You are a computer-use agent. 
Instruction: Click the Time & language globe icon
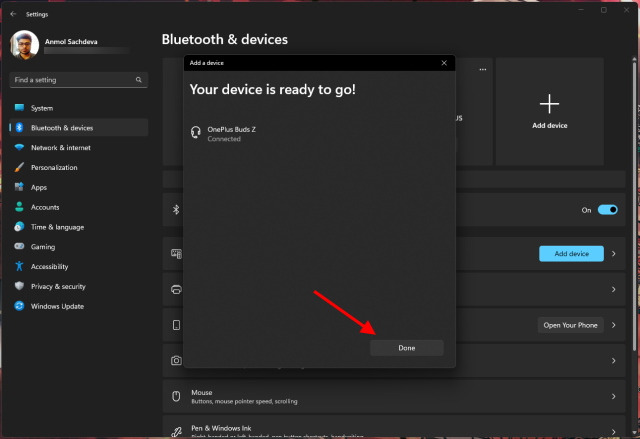19,226
